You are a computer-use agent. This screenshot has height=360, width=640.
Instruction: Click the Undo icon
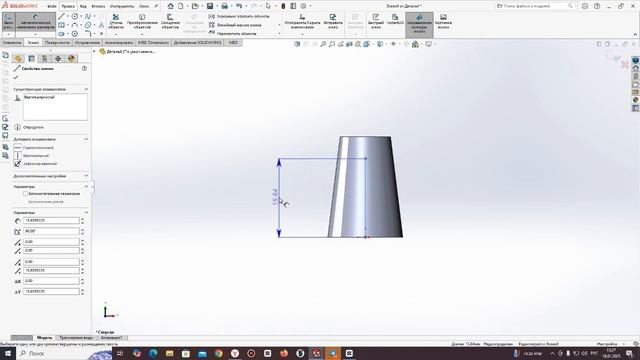tap(239, 6)
